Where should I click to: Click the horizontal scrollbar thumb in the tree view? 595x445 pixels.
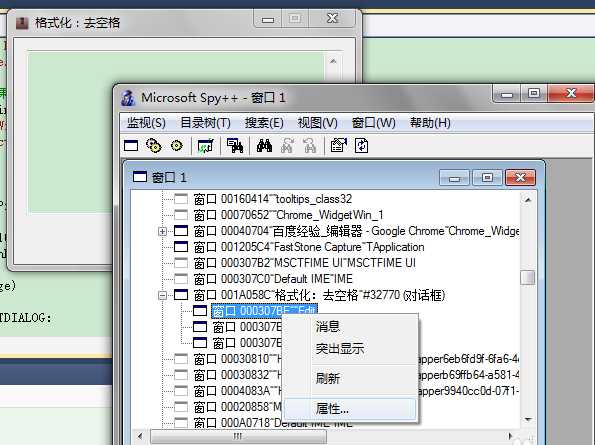coord(238,436)
